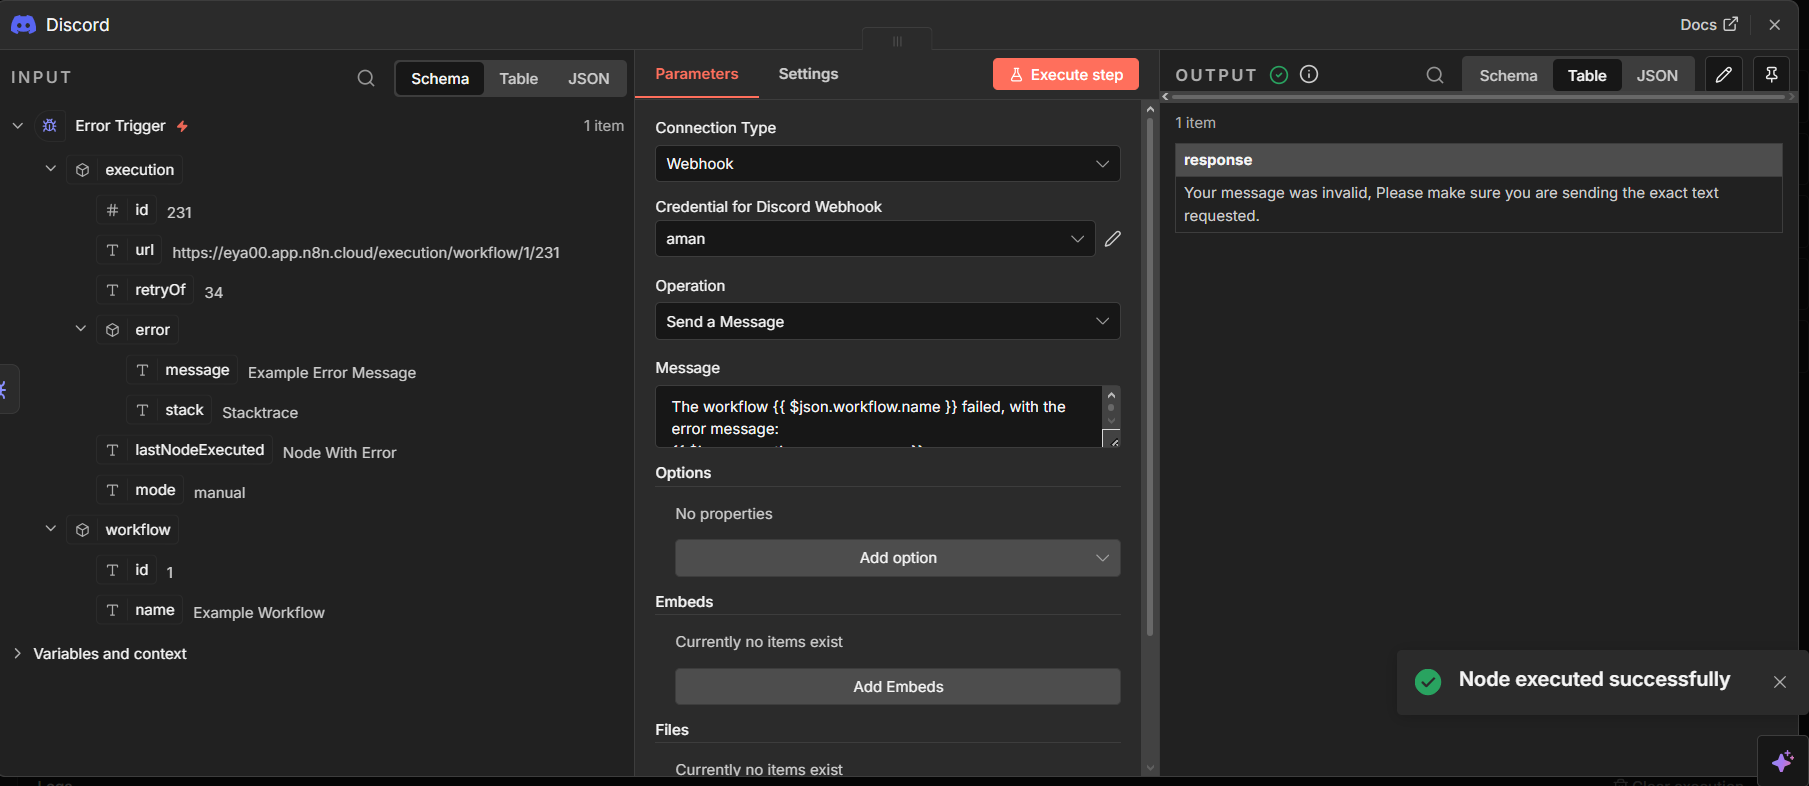The image size is (1809, 786).
Task: Click inside the Message text field
Action: [878, 417]
